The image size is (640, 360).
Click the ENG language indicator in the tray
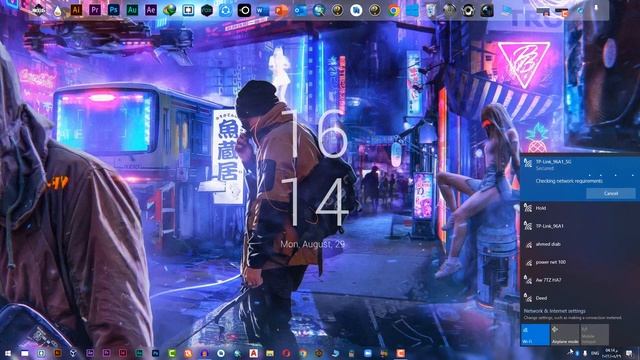595,353
